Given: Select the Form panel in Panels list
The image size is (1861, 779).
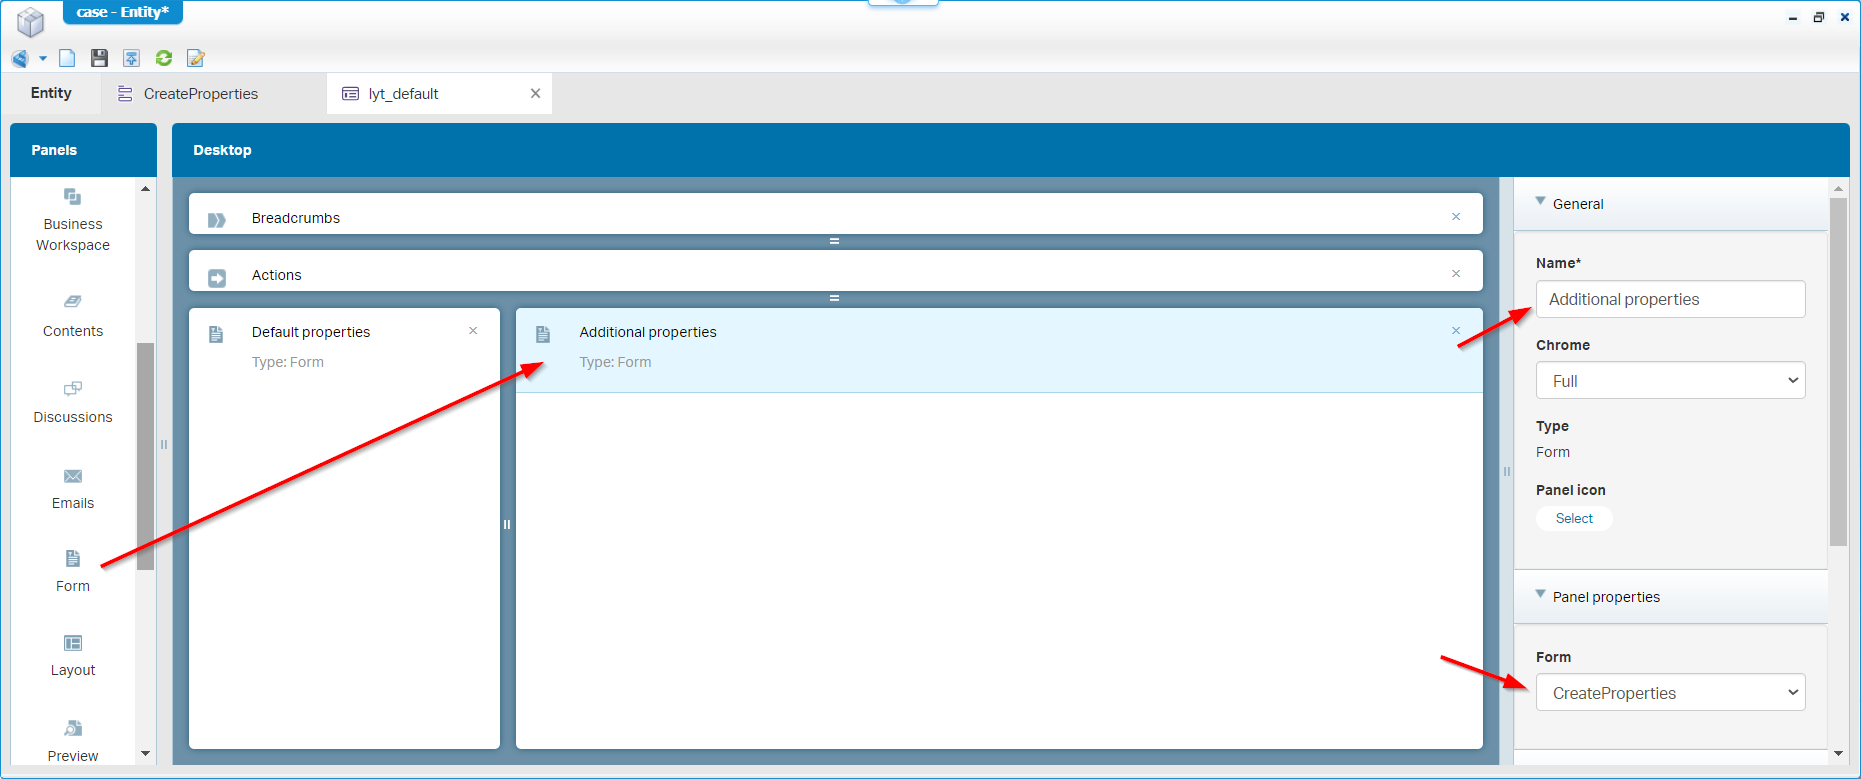Looking at the screenshot, I should [72, 570].
